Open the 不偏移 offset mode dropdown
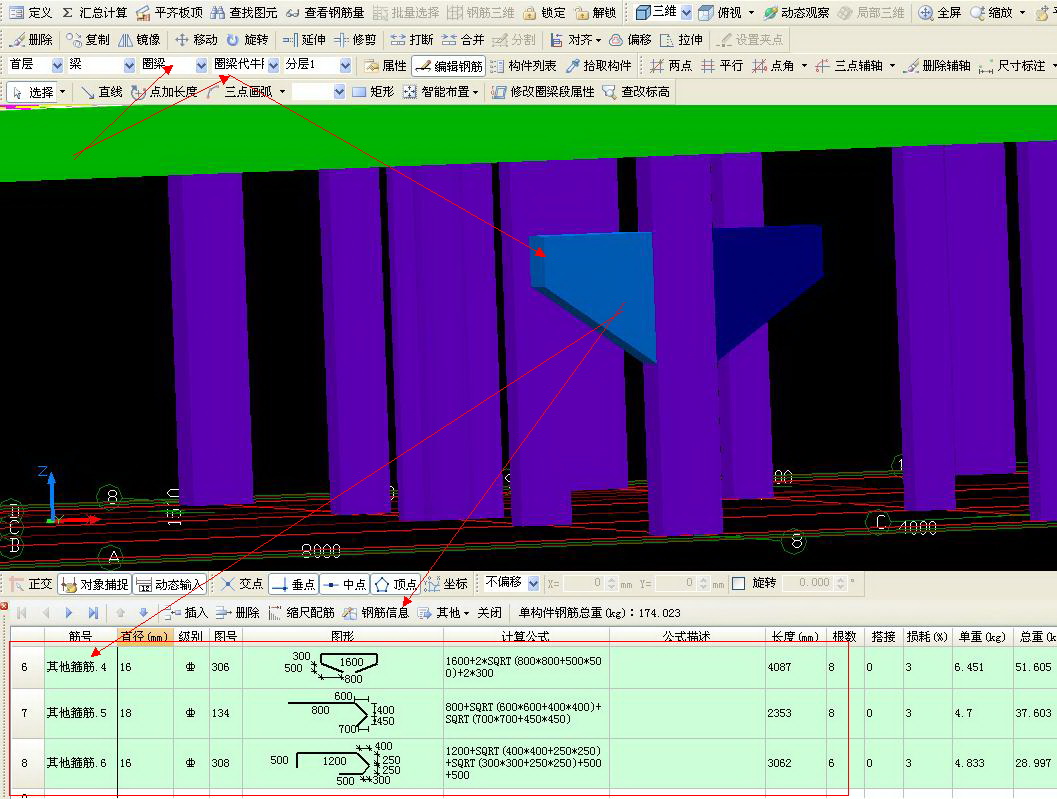 tap(533, 583)
